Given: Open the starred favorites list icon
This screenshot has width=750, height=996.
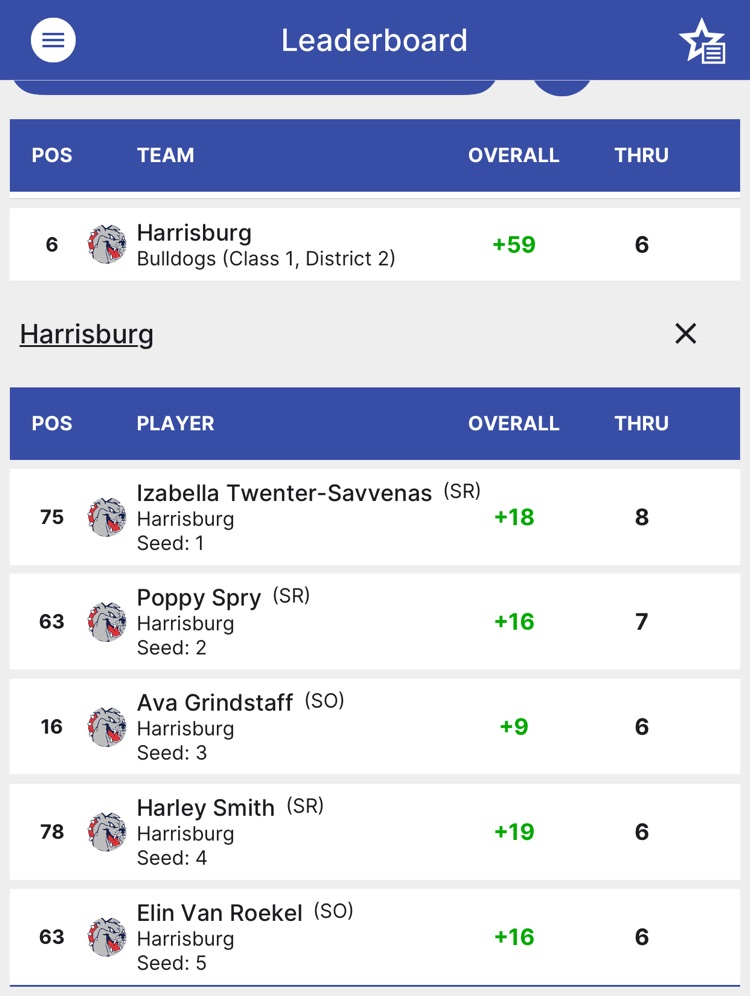Looking at the screenshot, I should (x=702, y=41).
